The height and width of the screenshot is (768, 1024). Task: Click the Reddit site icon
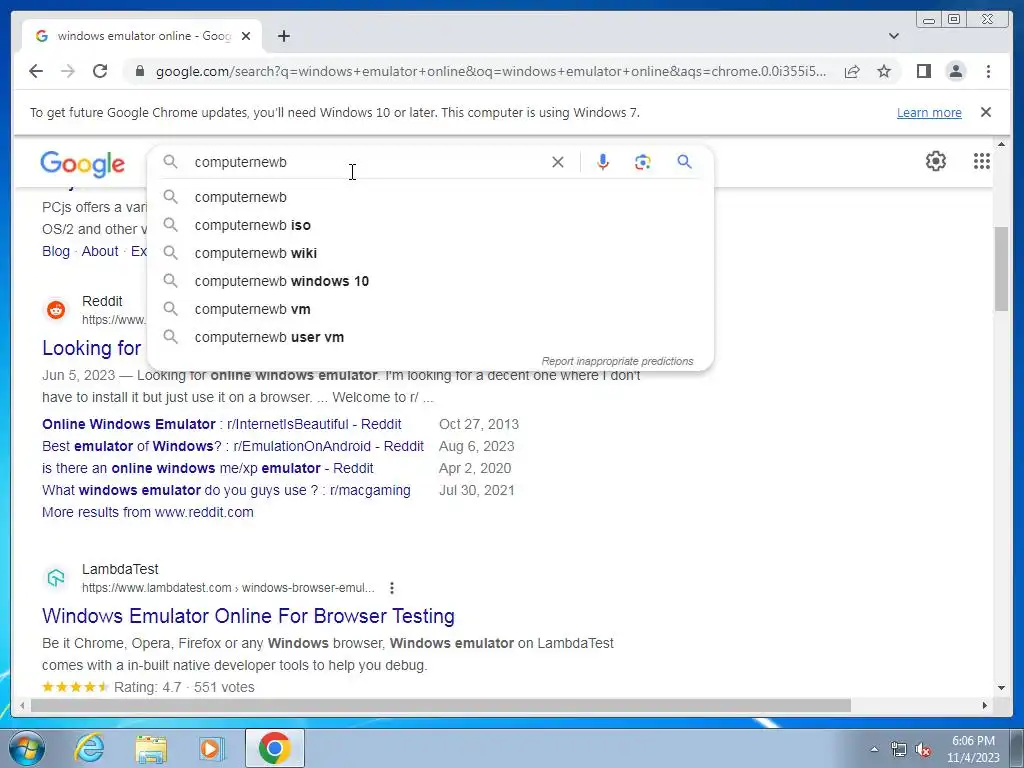56,310
